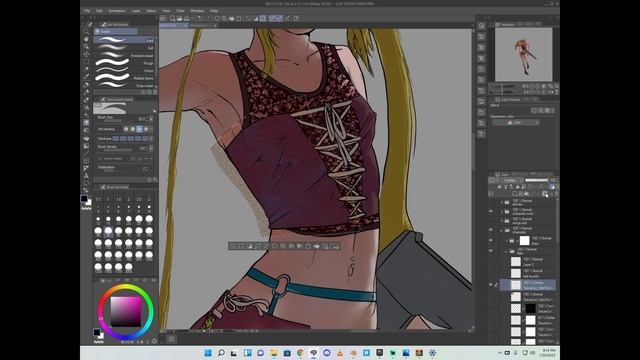This screenshot has height=360, width=640.
Task: Select the Hand move tool
Action: (86, 39)
